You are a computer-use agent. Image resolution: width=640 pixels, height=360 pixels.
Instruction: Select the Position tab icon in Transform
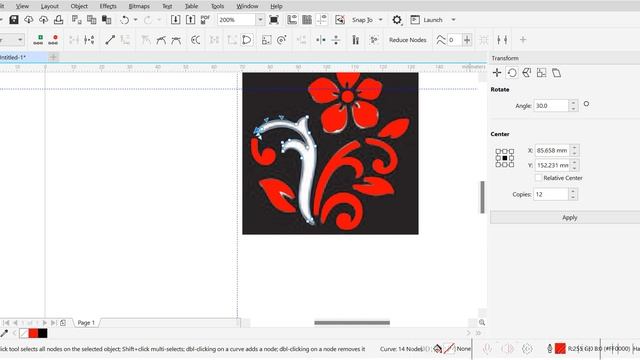tap(497, 73)
